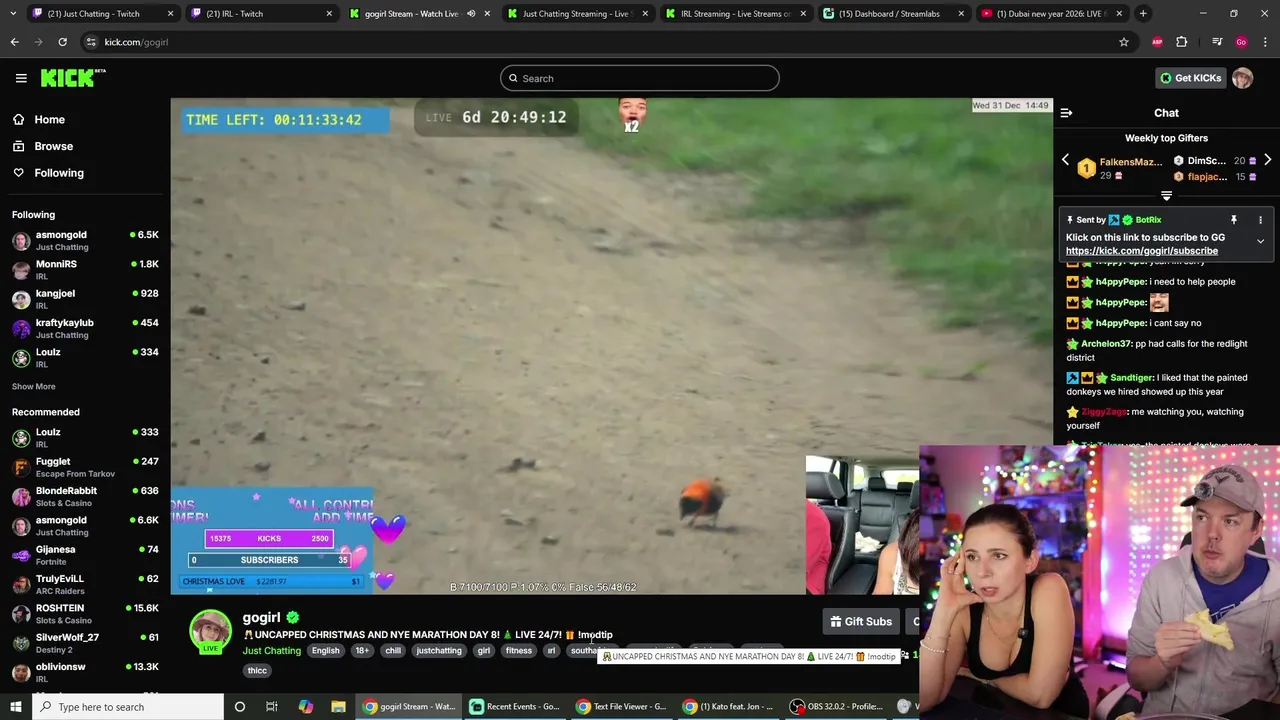Open Task View on taskbar

pyautogui.click(x=271, y=707)
